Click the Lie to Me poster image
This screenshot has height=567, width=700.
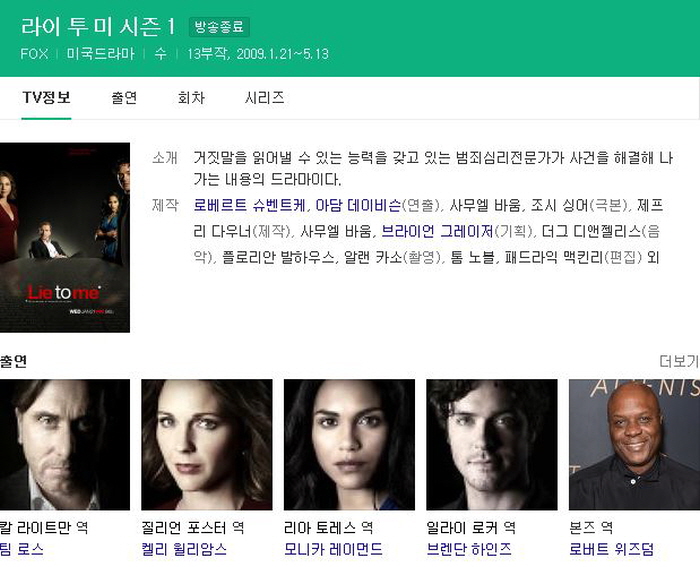click(x=65, y=238)
